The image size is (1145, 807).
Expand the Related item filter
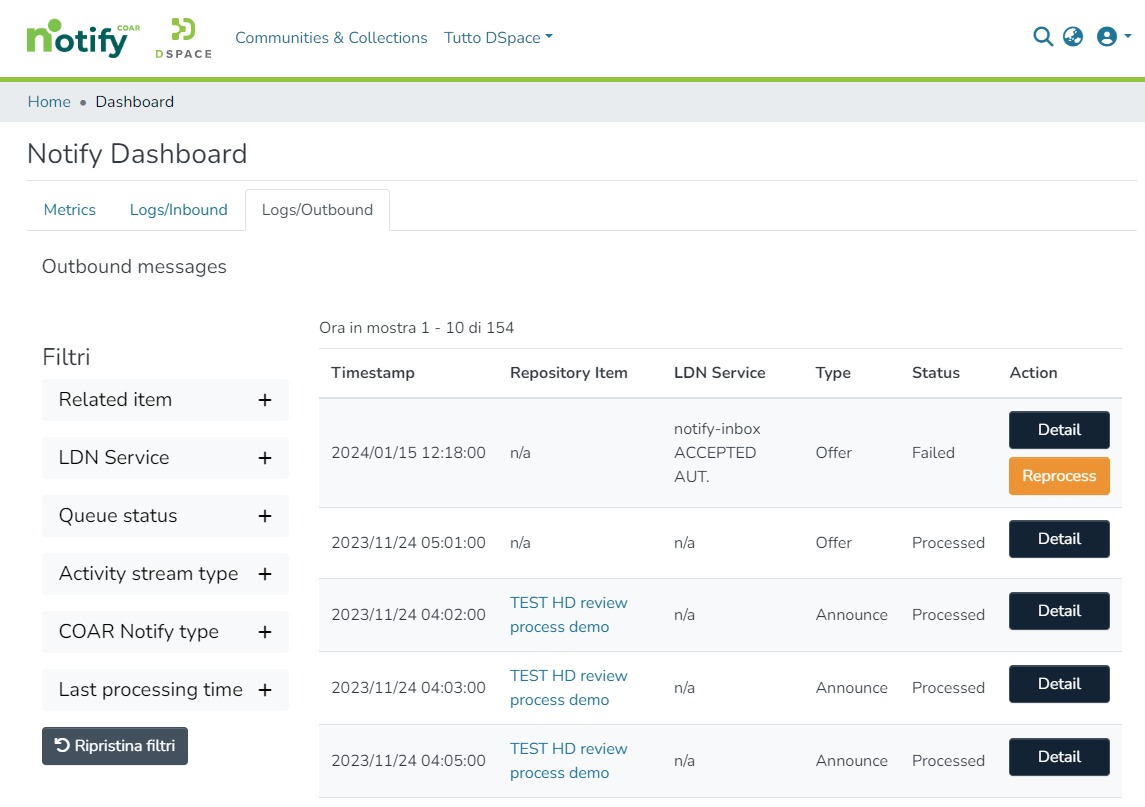[265, 400]
